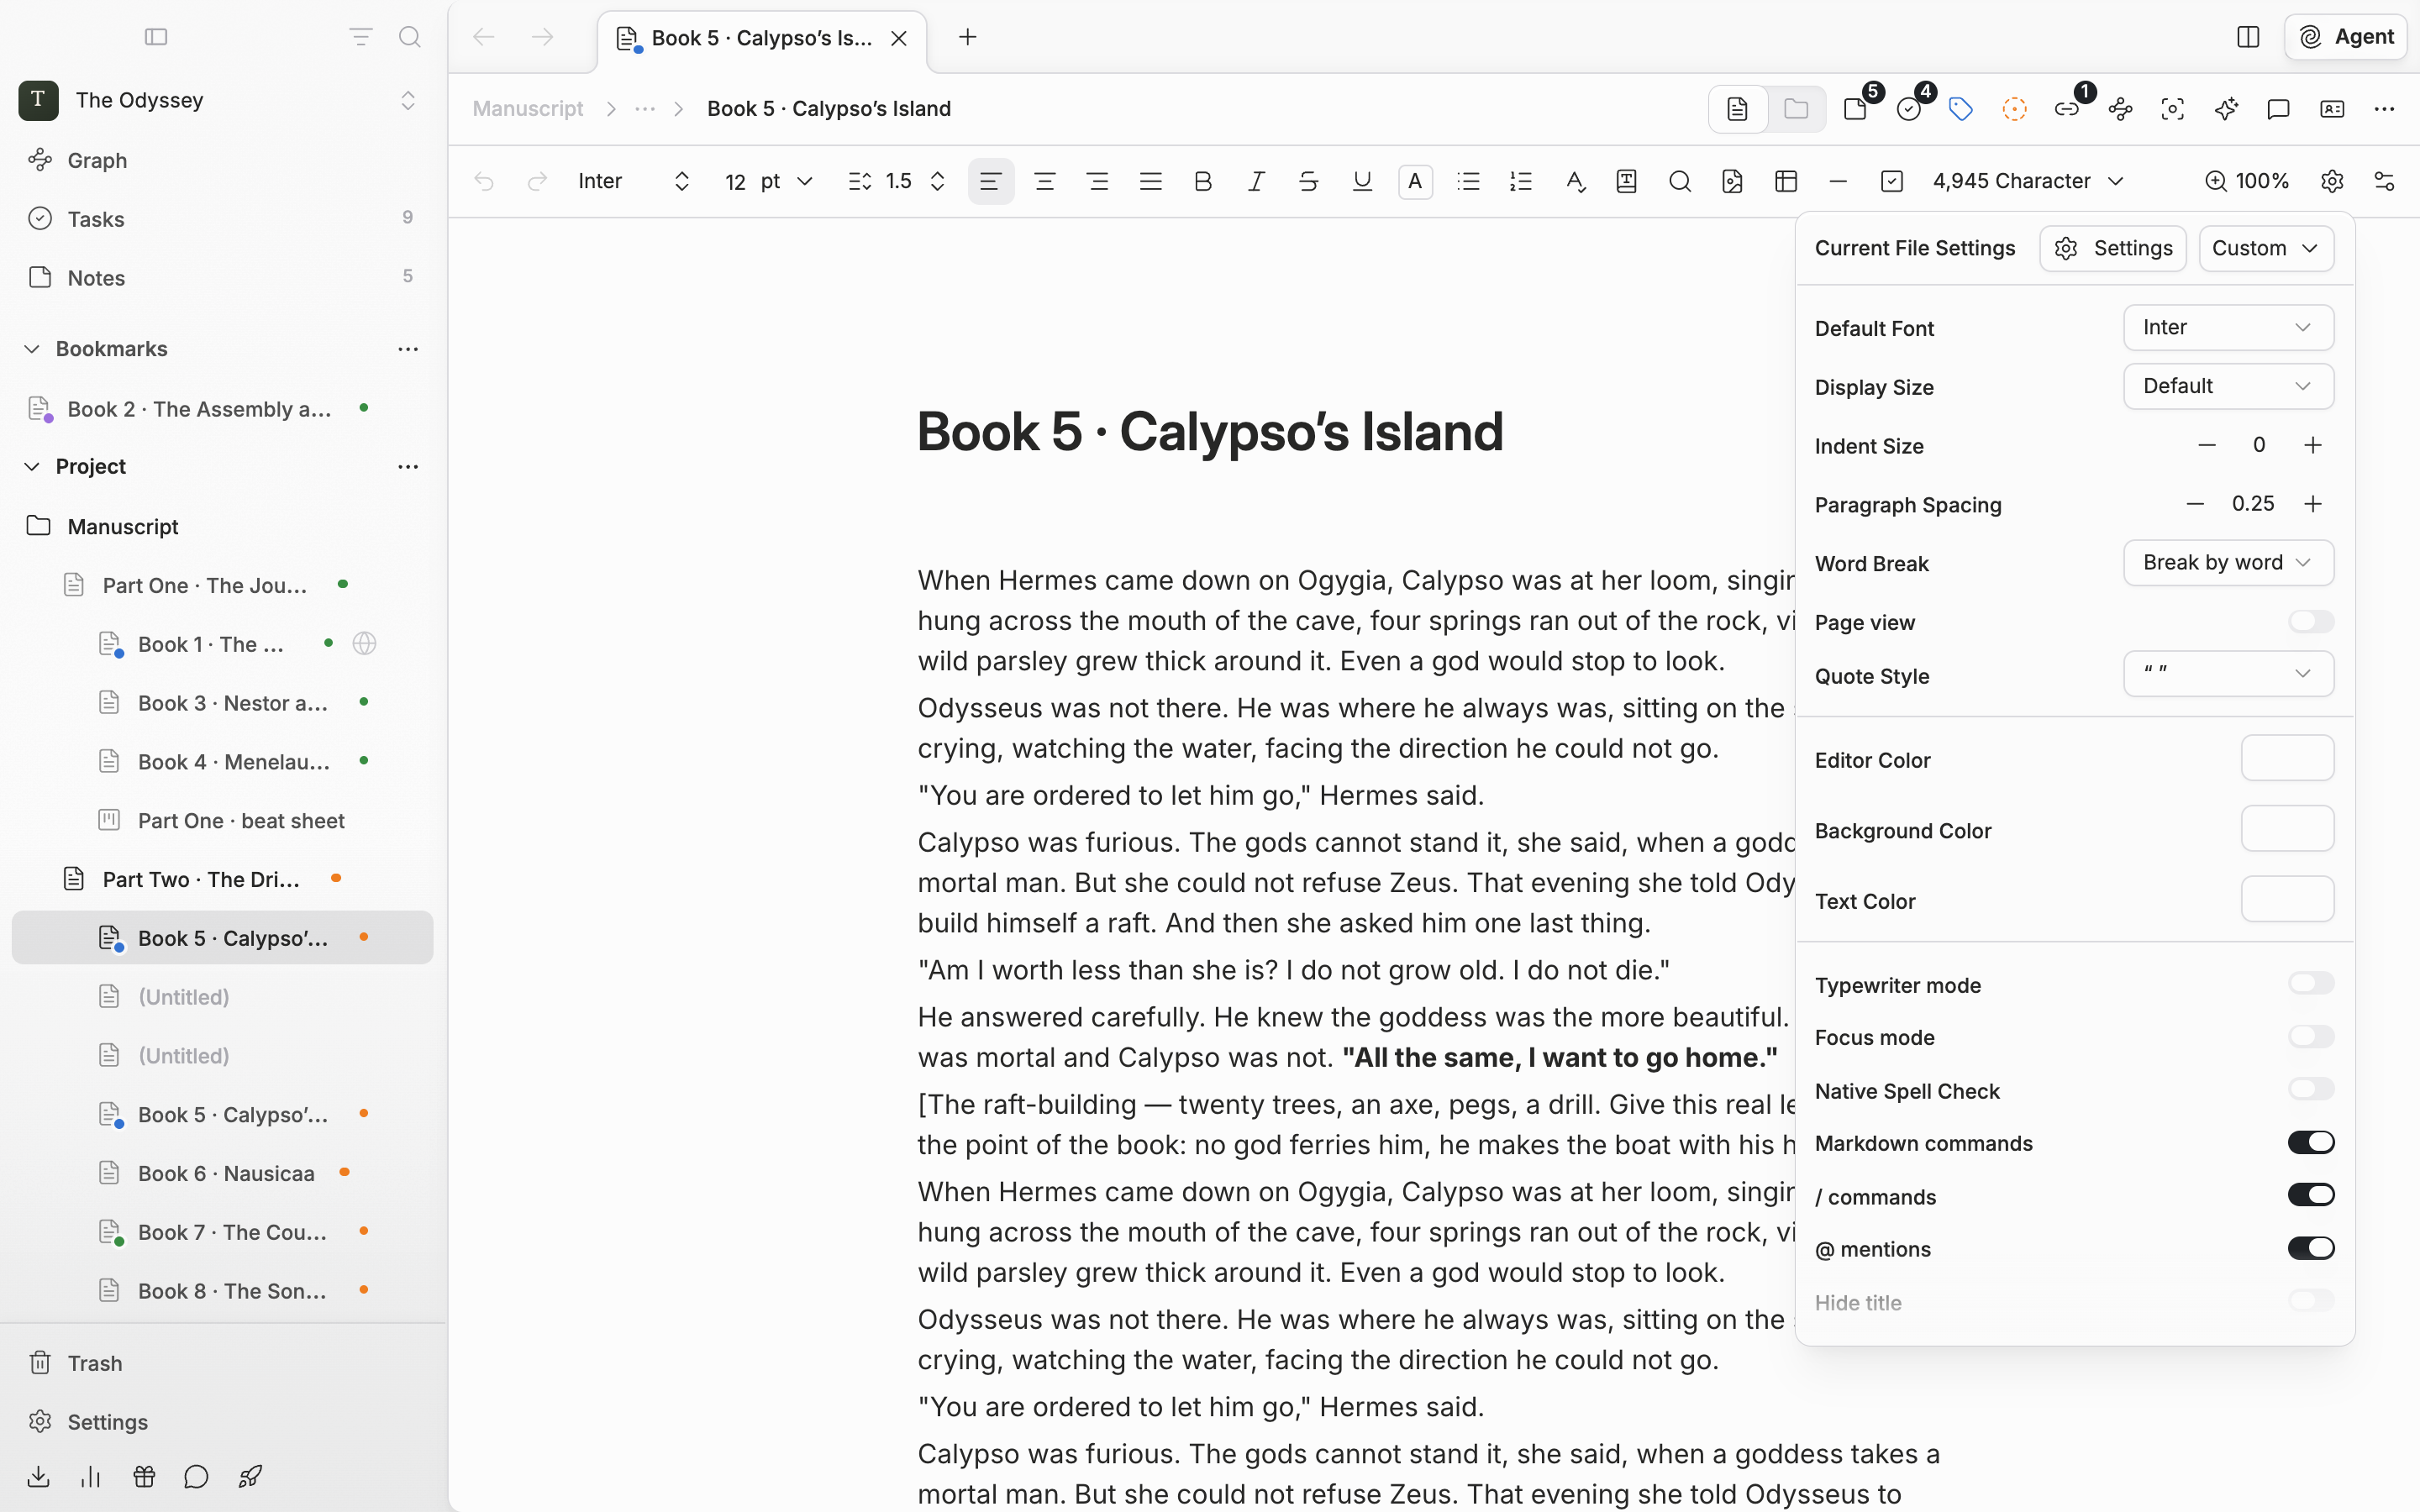Open a new tab with plus button

coord(967,37)
